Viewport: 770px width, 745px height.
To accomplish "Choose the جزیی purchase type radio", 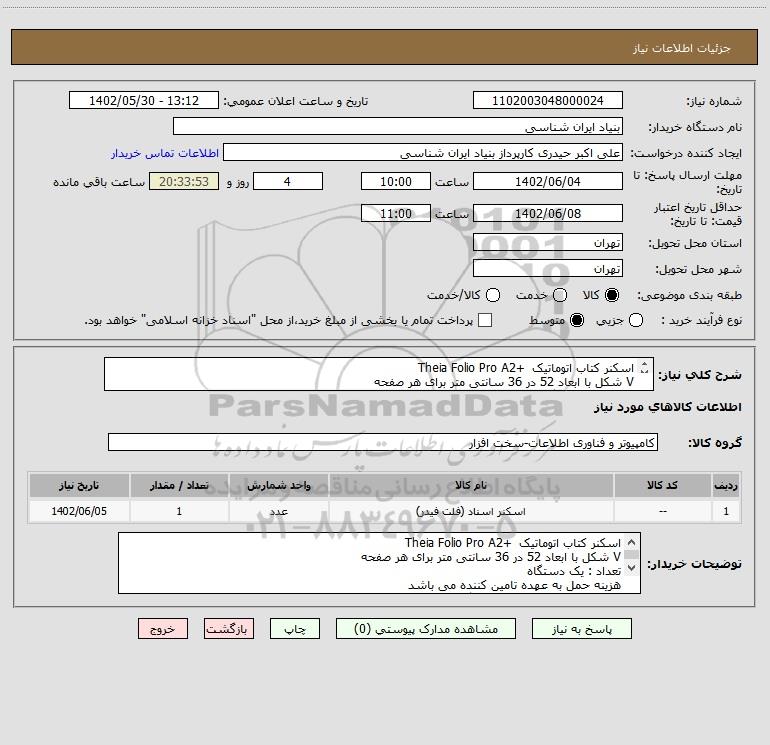I will (636, 320).
